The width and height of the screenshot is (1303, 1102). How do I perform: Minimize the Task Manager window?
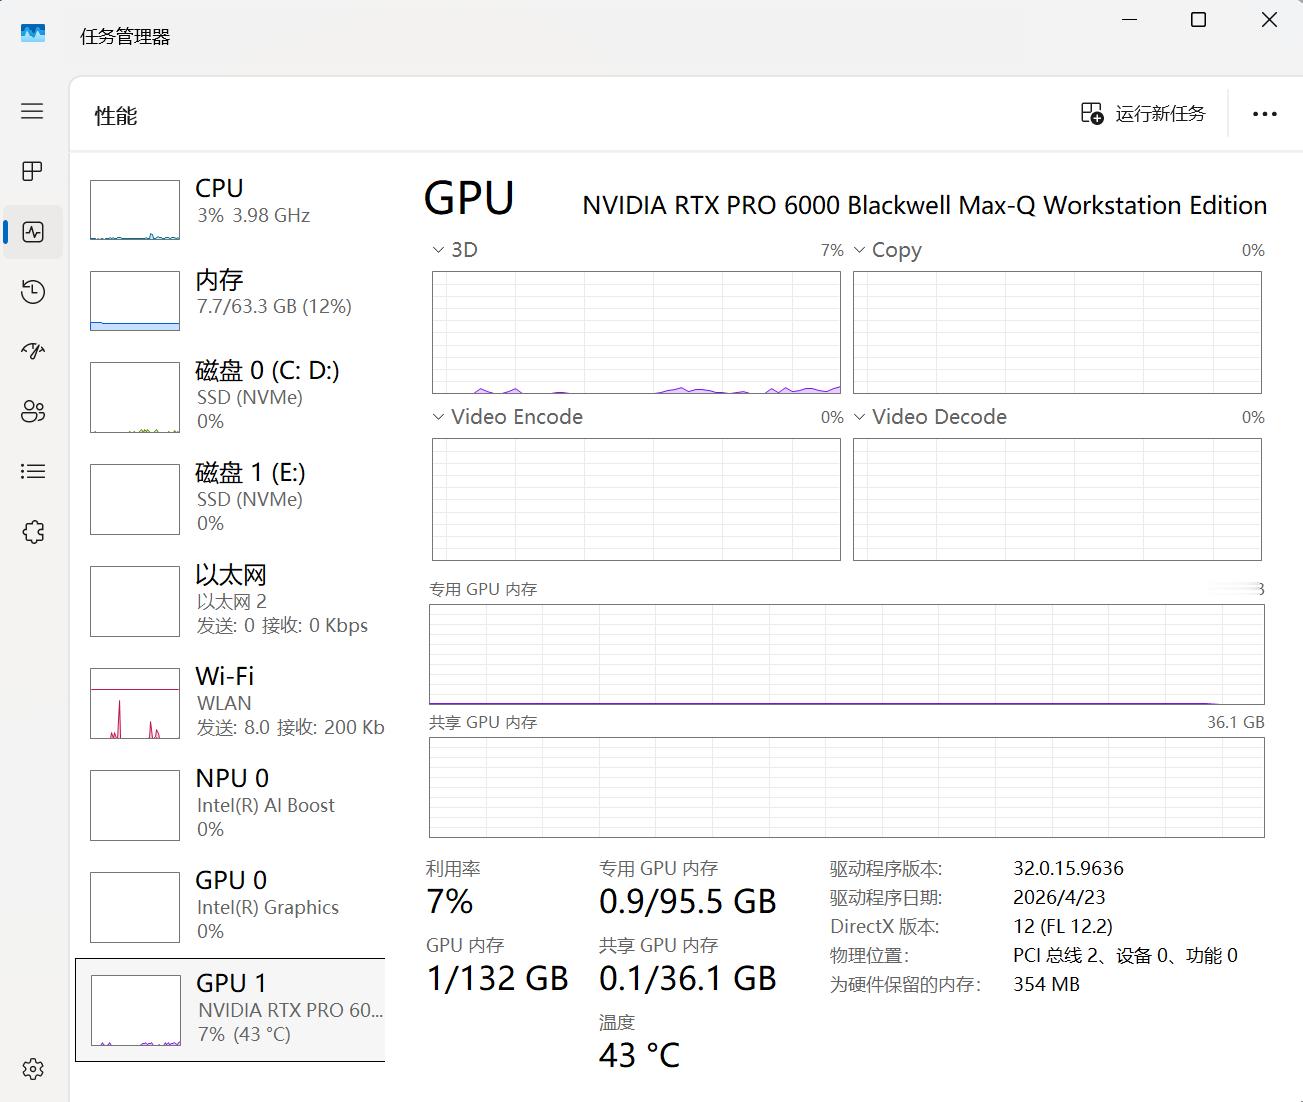click(1130, 20)
